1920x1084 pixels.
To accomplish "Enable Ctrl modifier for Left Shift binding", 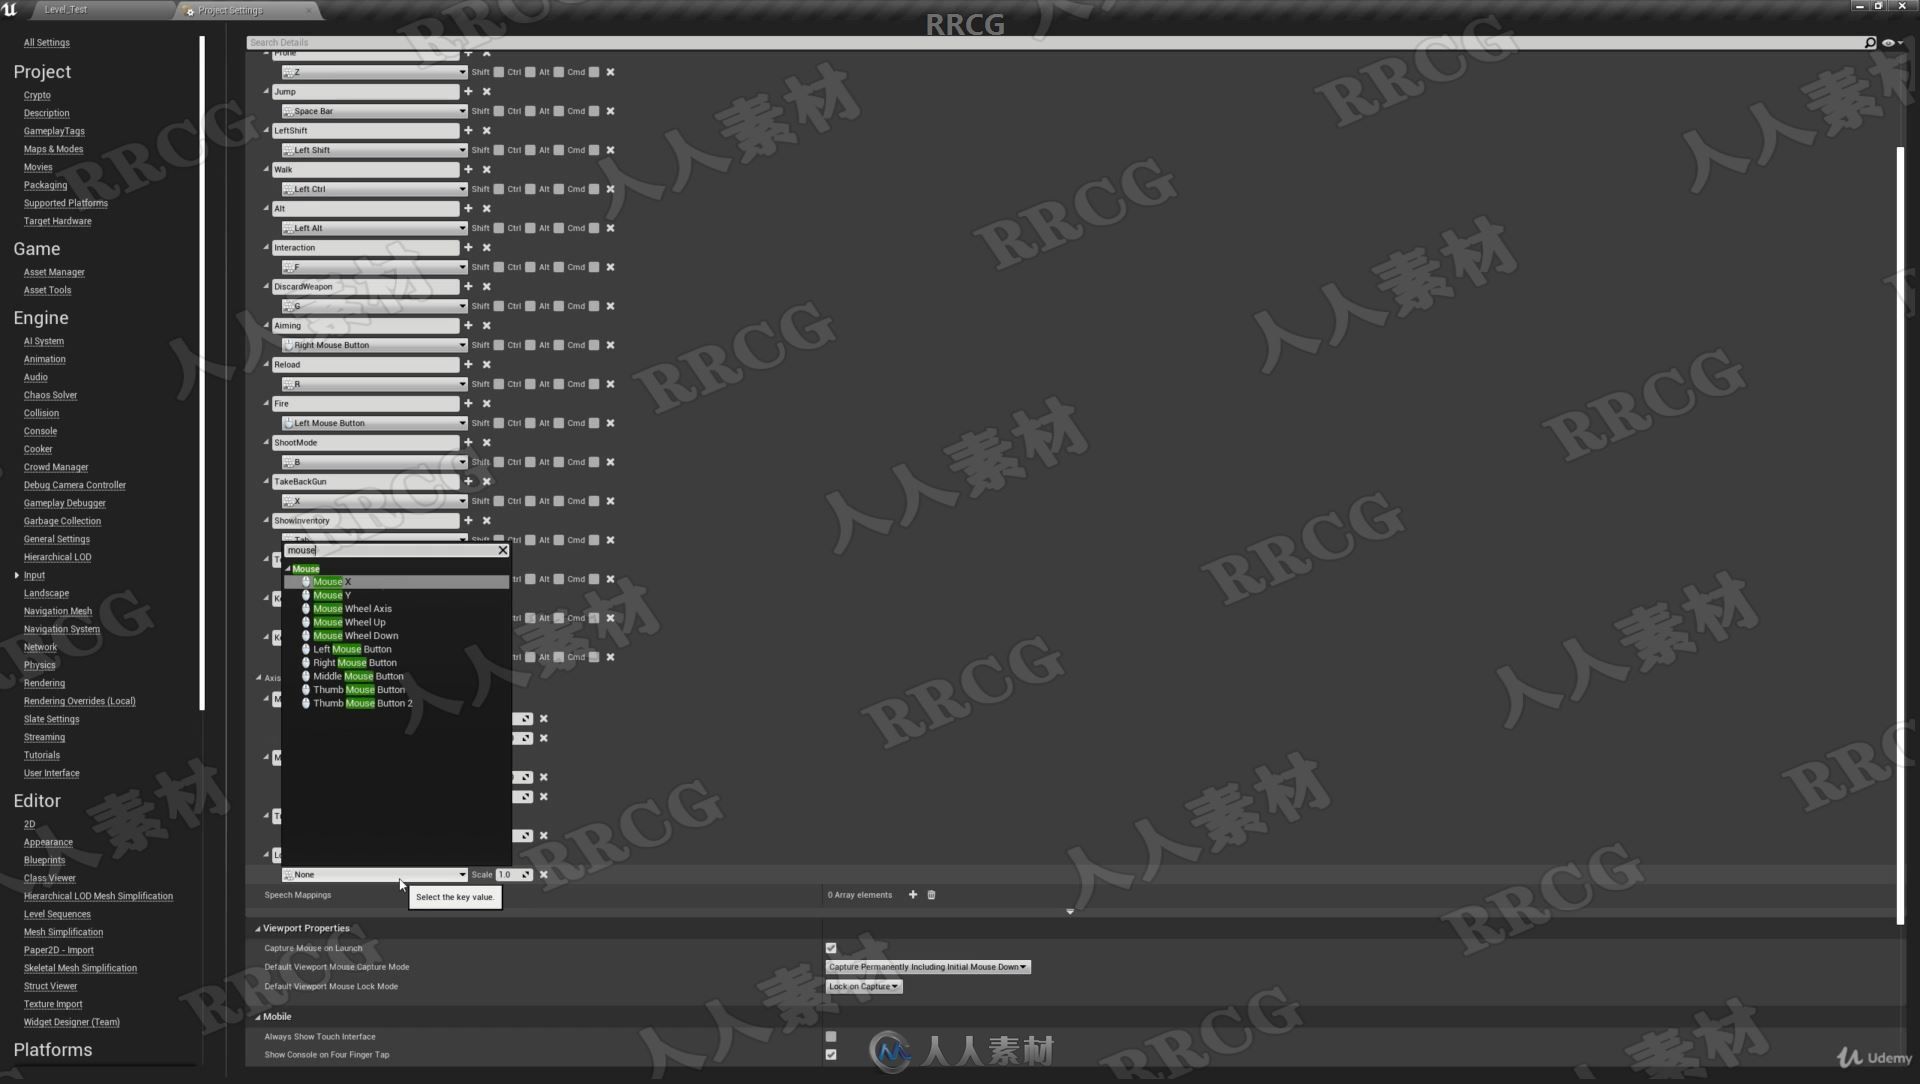I will click(x=530, y=150).
